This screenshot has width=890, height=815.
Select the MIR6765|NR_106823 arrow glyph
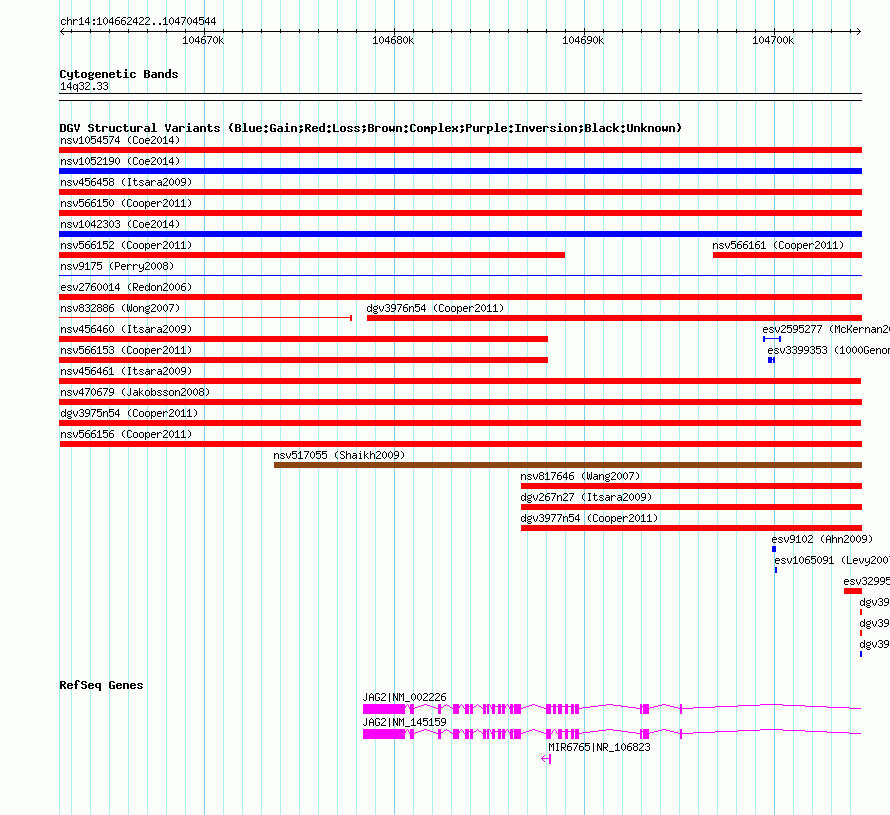pyautogui.click(x=546, y=759)
